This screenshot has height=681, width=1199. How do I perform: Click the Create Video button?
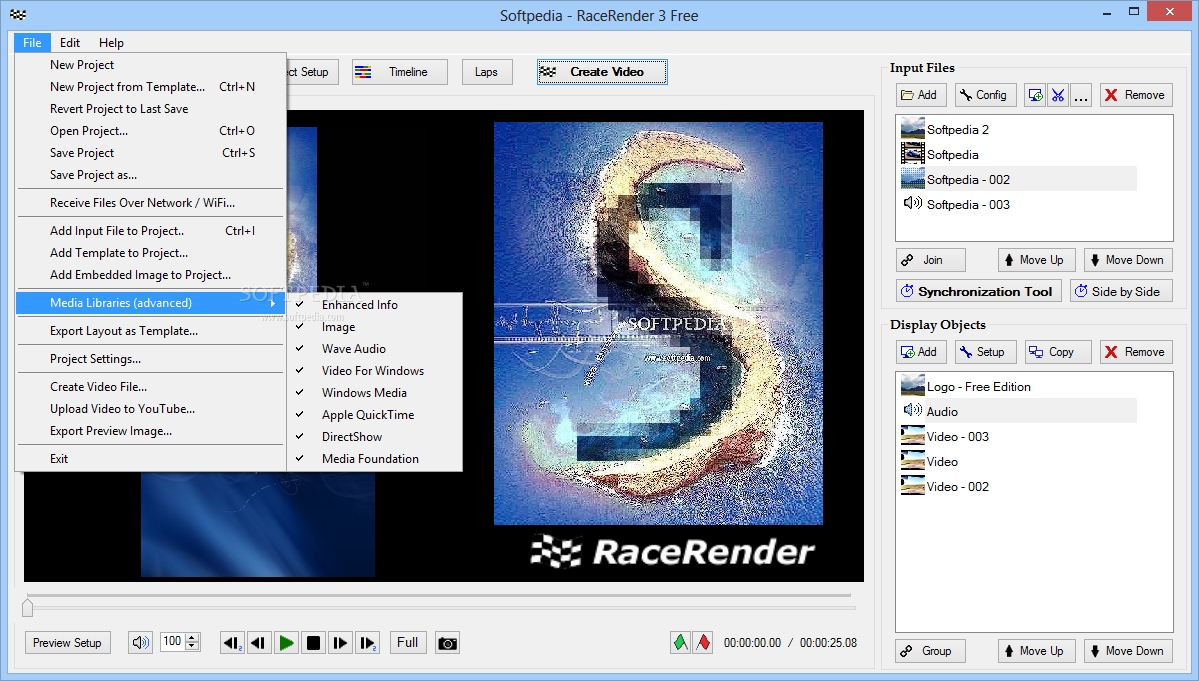pos(602,72)
